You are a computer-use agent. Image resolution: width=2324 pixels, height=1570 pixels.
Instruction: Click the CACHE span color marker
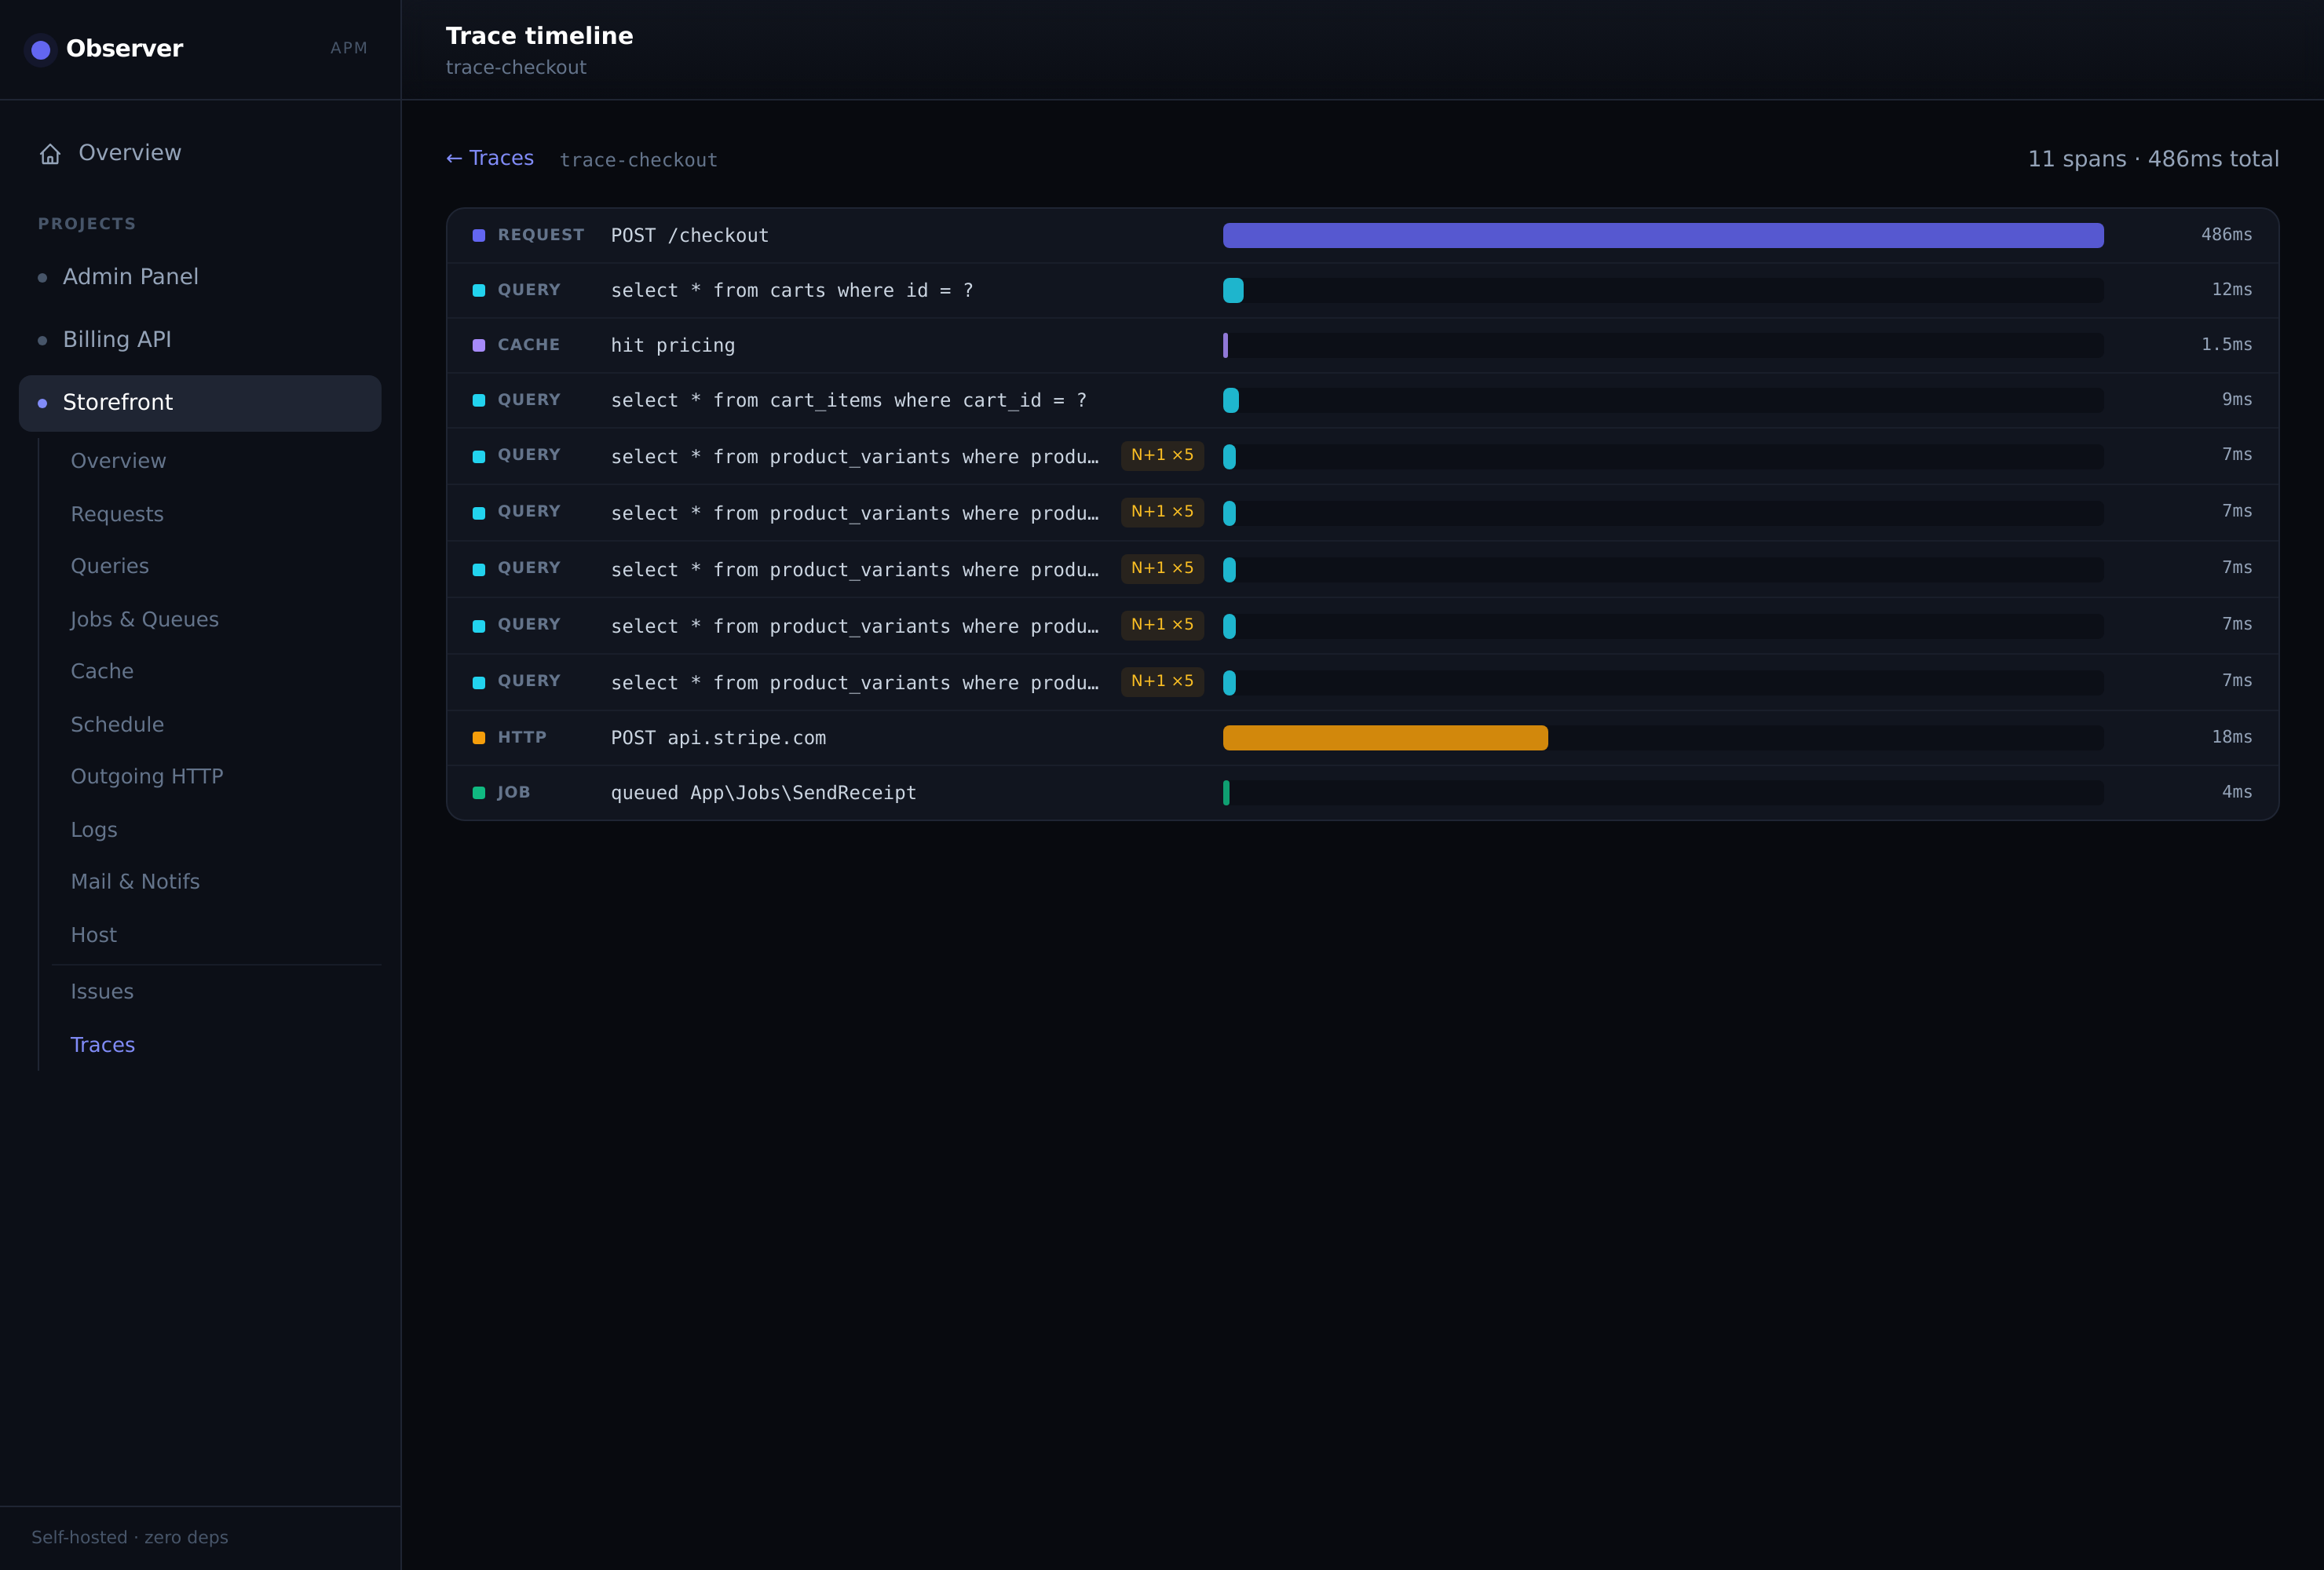[479, 345]
